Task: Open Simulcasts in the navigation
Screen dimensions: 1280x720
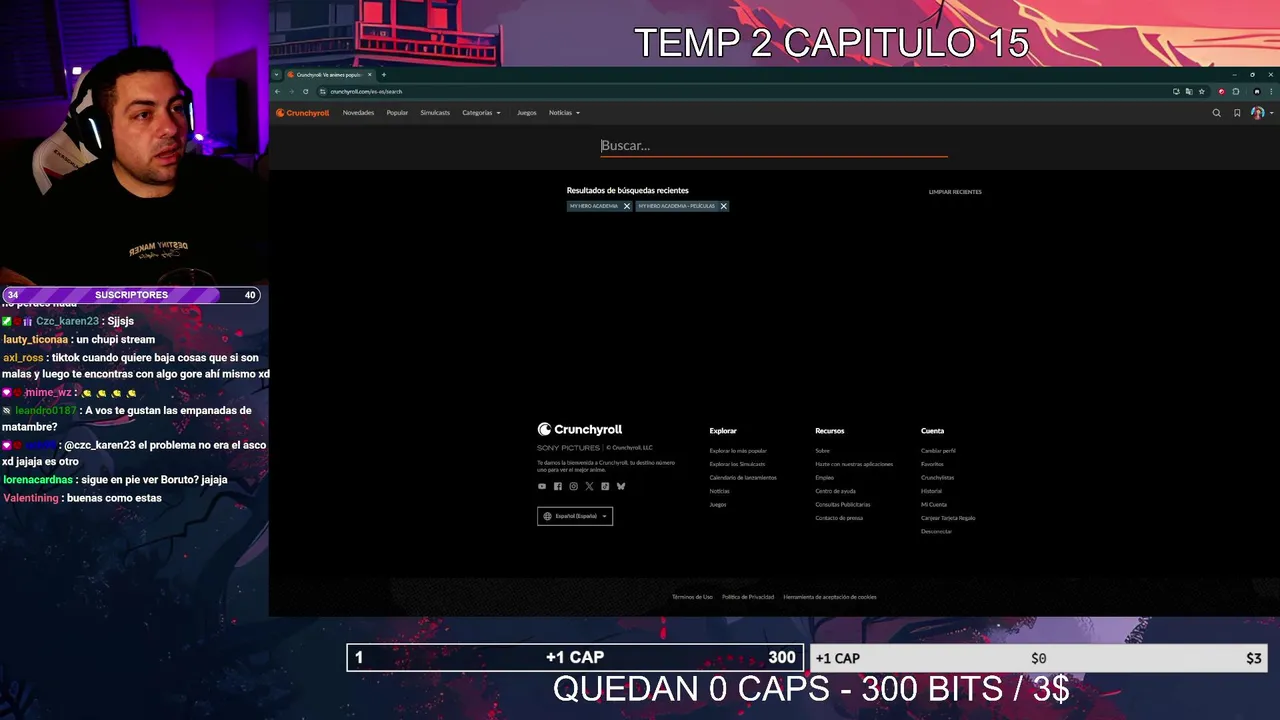Action: [435, 113]
